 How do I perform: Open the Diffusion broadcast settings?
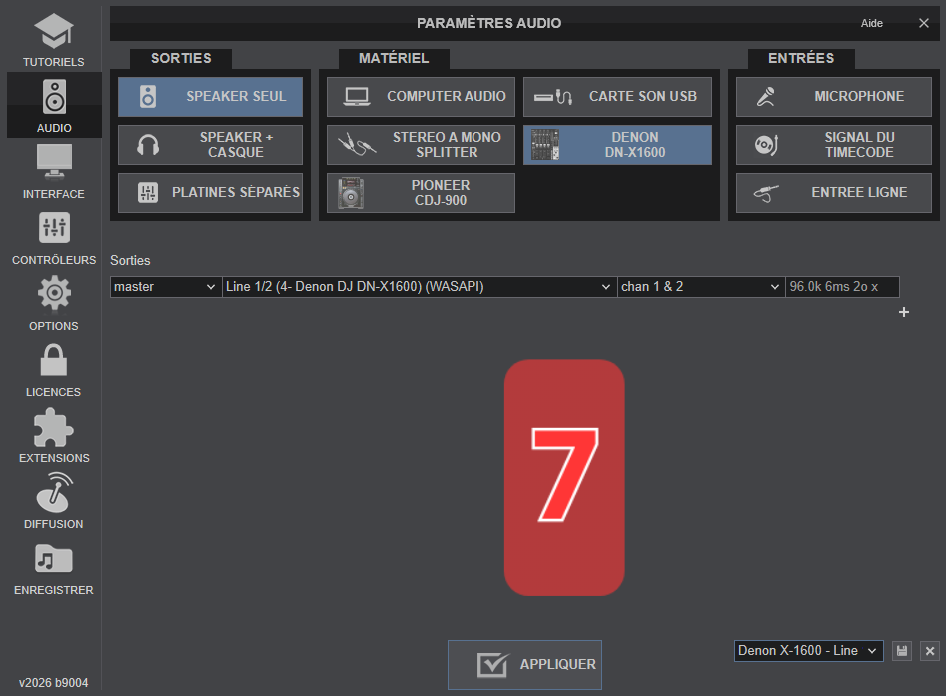coord(53,501)
